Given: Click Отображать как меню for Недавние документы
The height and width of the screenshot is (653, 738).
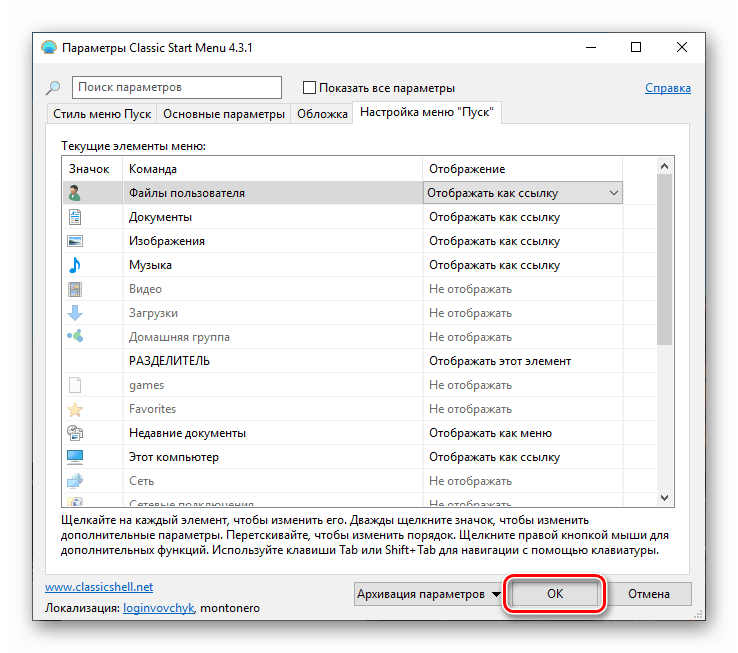Looking at the screenshot, I should click(x=490, y=433).
